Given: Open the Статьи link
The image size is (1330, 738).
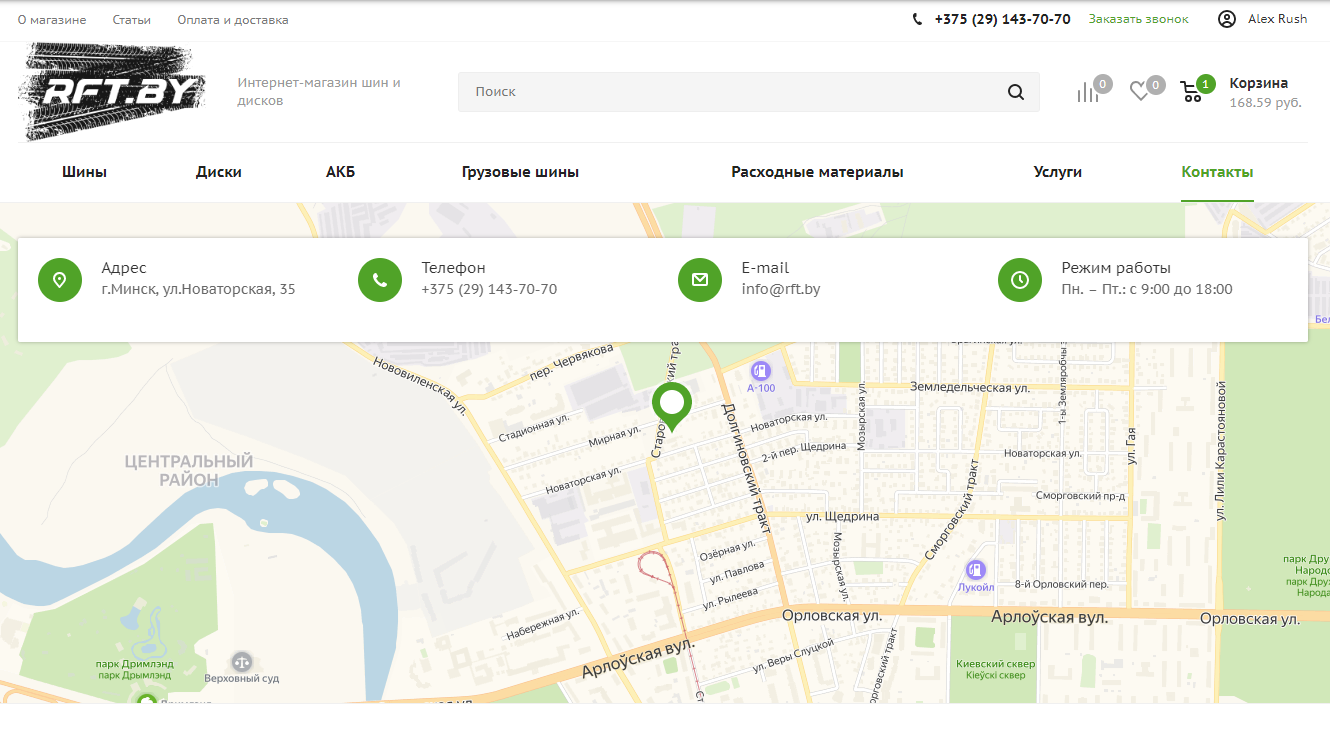Looking at the screenshot, I should click(132, 20).
